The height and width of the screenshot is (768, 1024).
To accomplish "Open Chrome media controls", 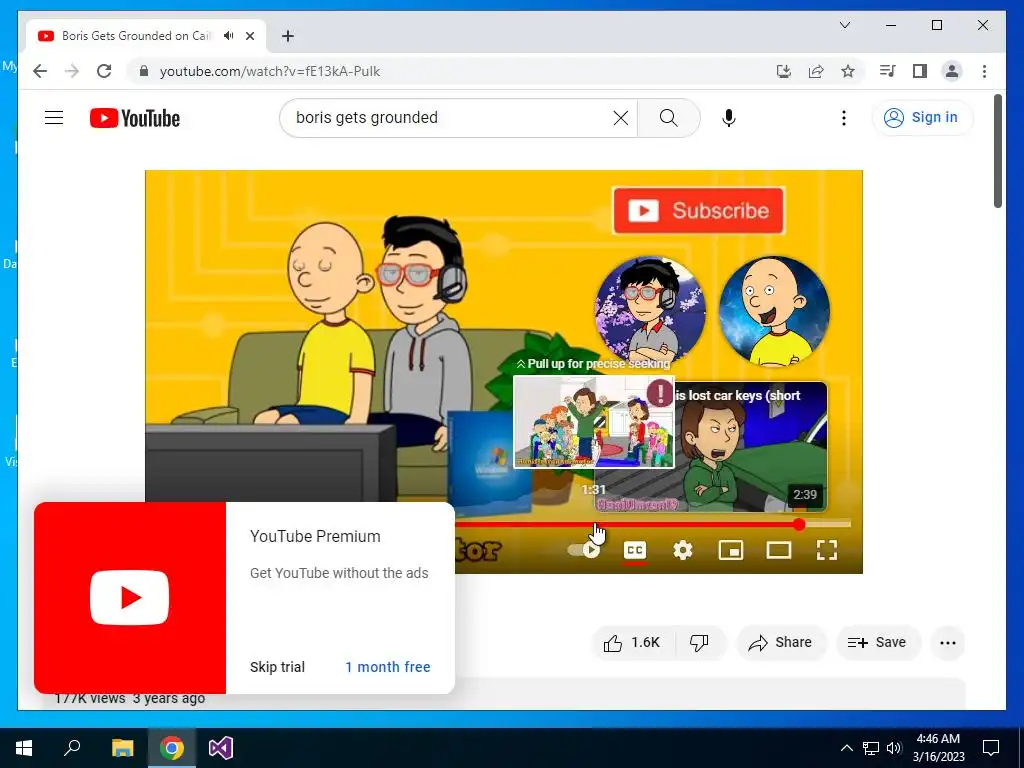I will [888, 71].
